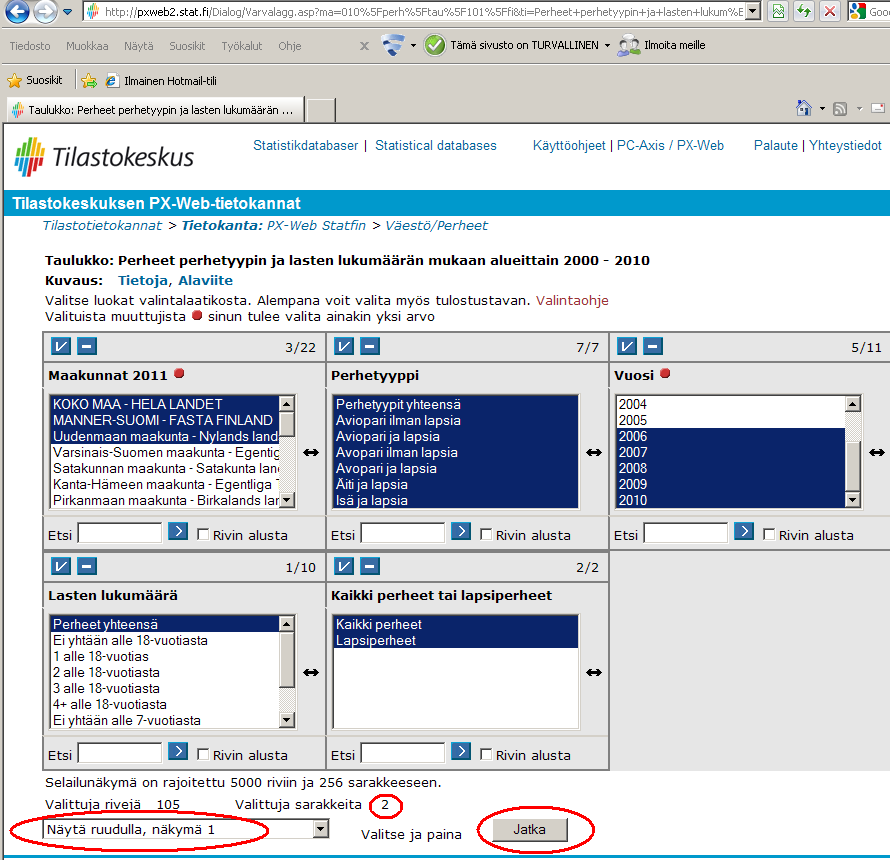The image size is (890, 860).
Task: Select all values in Vuosi
Action: tap(627, 346)
